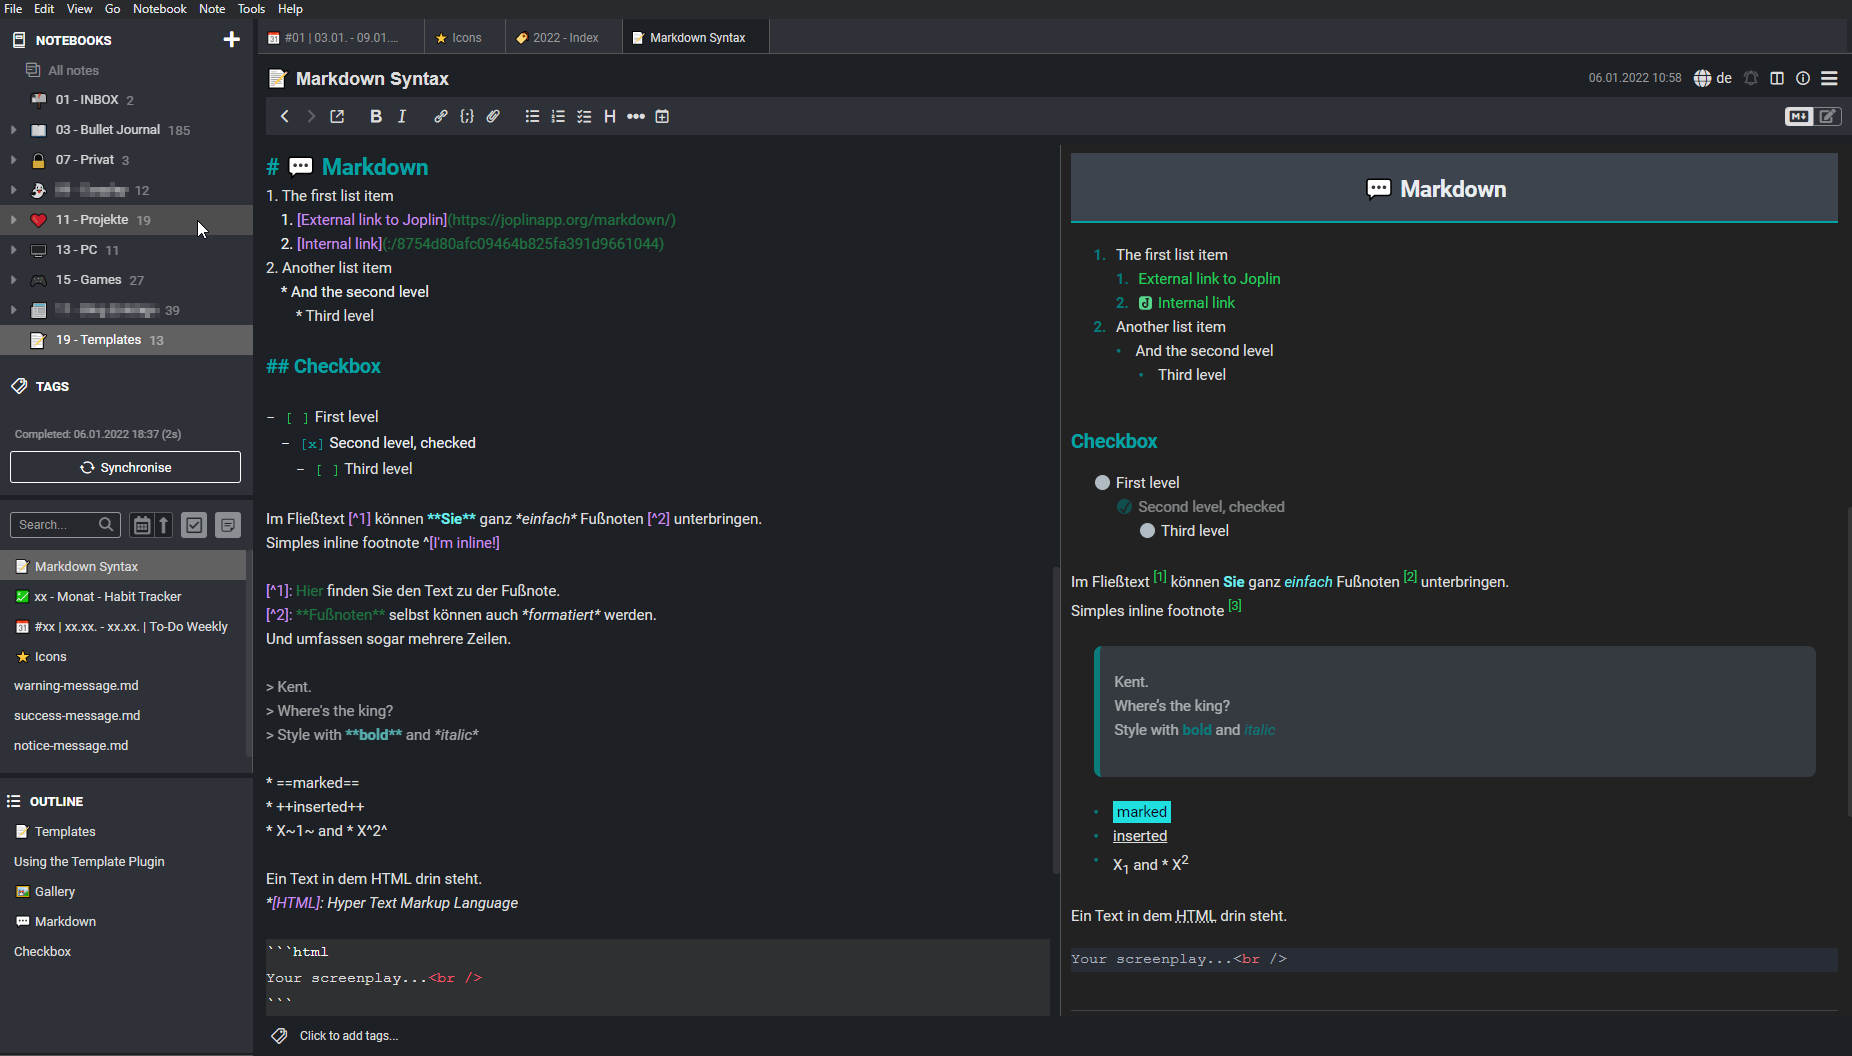Expand 13 - PC notebook
The height and width of the screenshot is (1056, 1852).
point(13,250)
